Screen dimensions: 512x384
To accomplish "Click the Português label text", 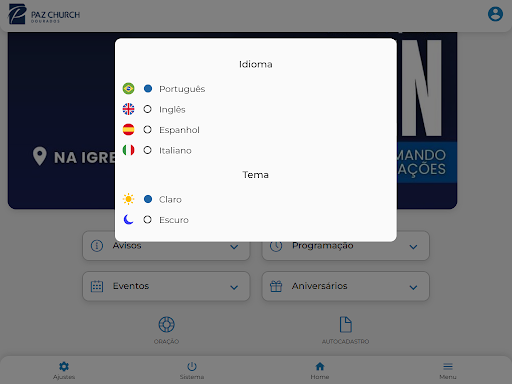I will (x=182, y=89).
